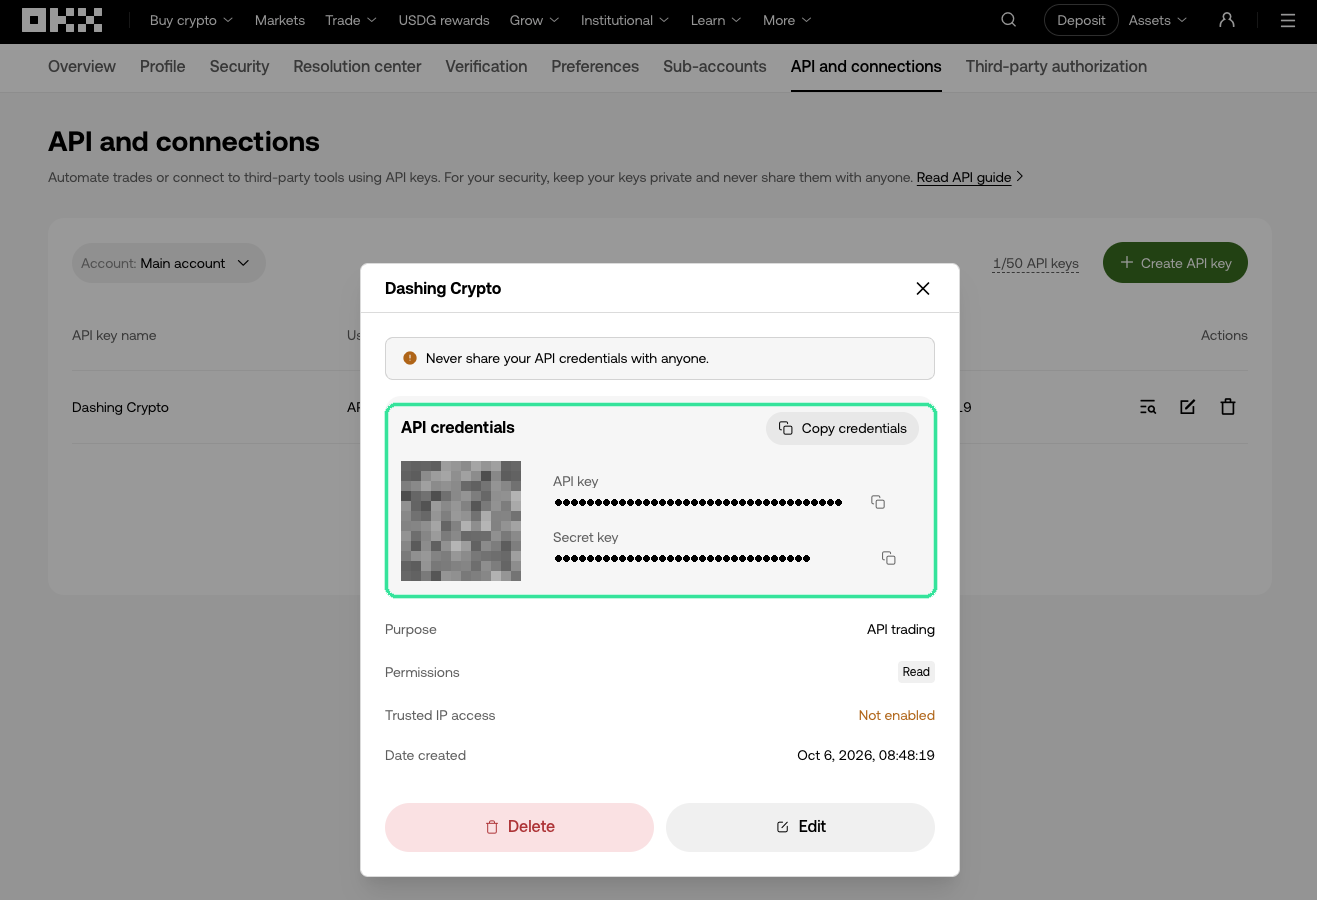Click the OKX logo
This screenshot has width=1317, height=900.
click(x=62, y=20)
